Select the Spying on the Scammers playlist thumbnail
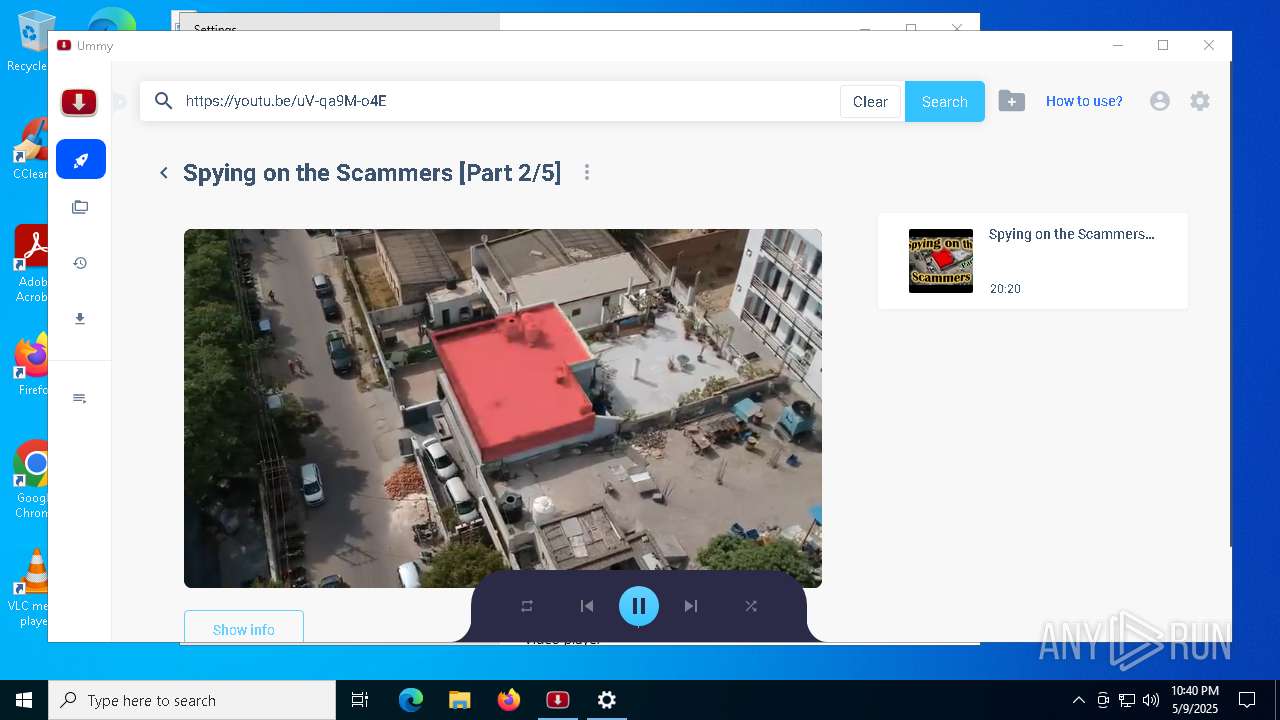 pos(941,261)
